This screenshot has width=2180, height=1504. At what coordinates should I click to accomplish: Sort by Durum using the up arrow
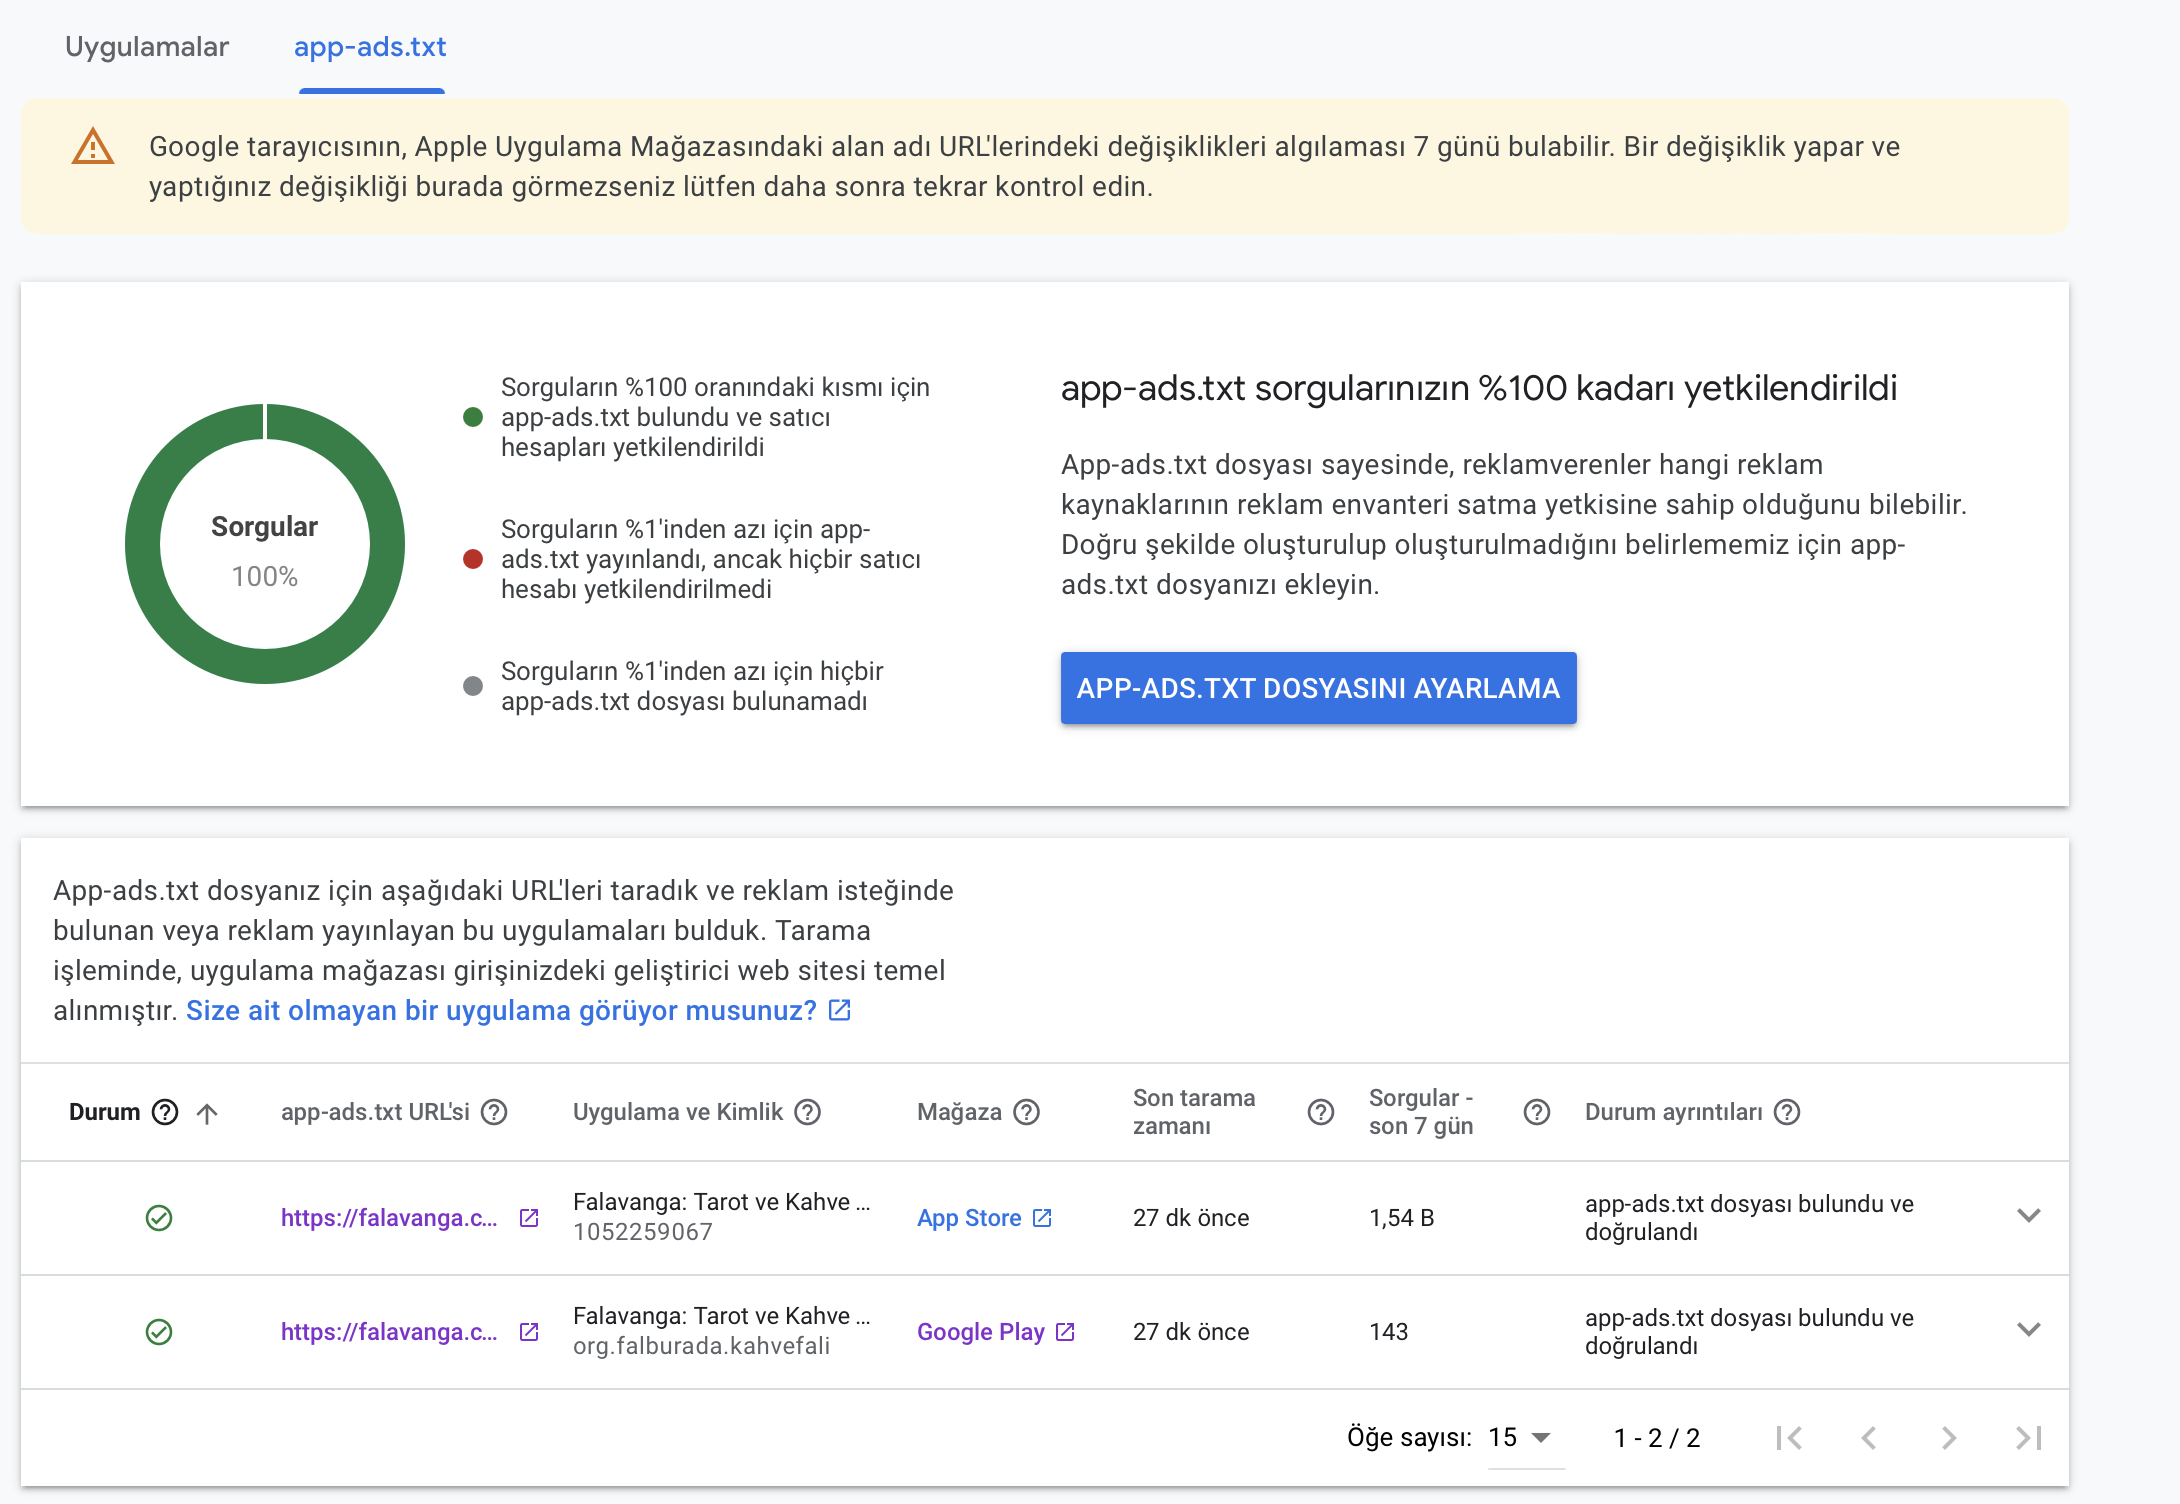(207, 1113)
